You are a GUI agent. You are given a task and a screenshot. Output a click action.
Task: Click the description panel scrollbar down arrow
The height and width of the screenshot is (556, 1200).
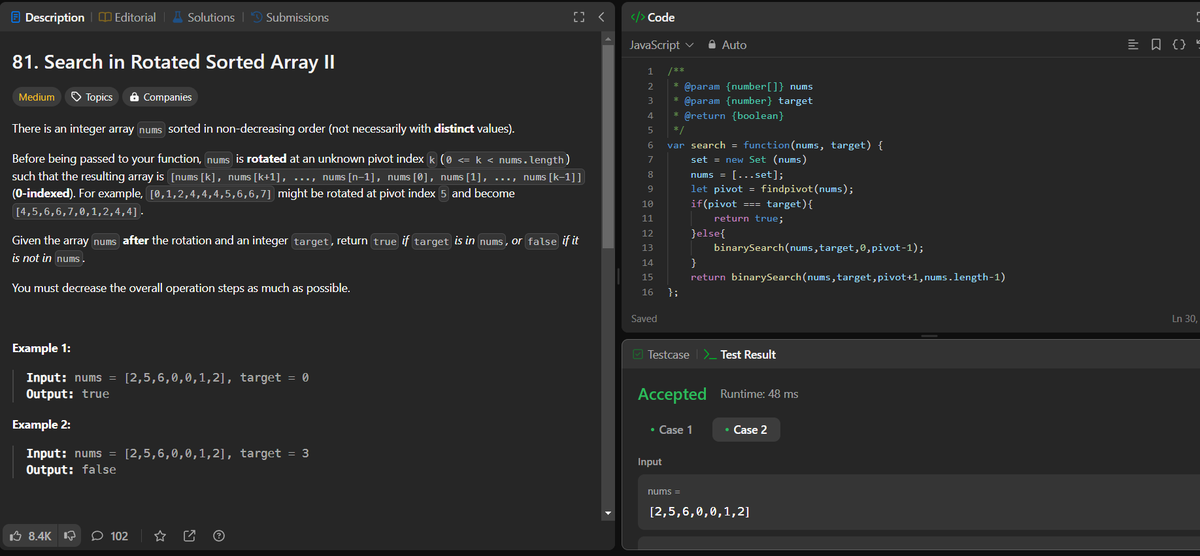click(x=606, y=514)
